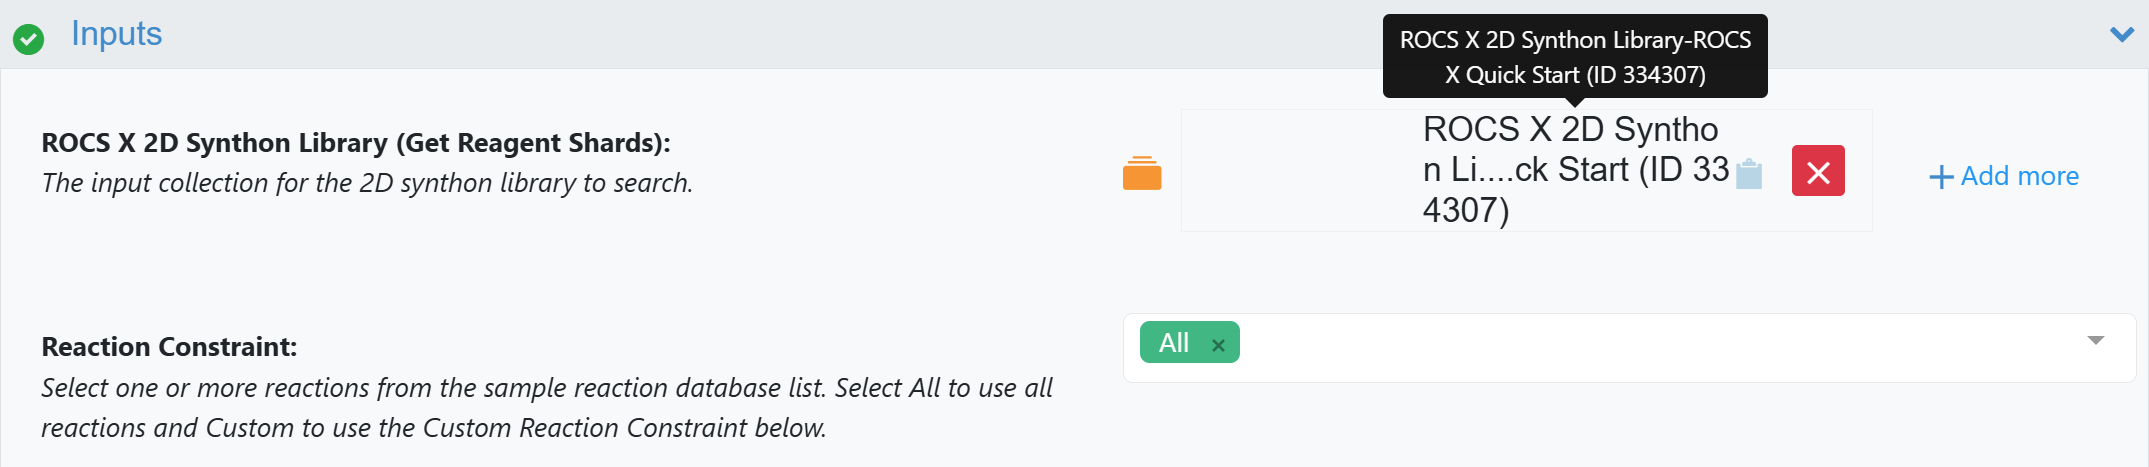Click the ROCS X 2D Synthon Library label
Screen dimensions: 2149x467
pos(355,143)
